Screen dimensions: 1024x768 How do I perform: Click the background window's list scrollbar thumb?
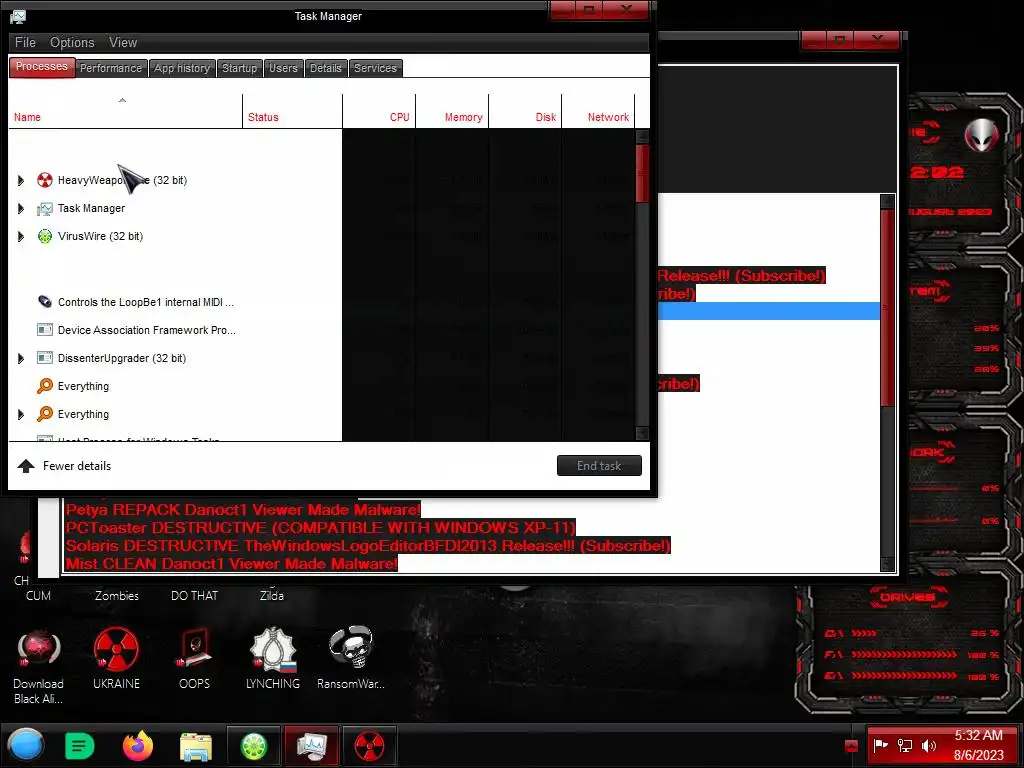[888, 307]
